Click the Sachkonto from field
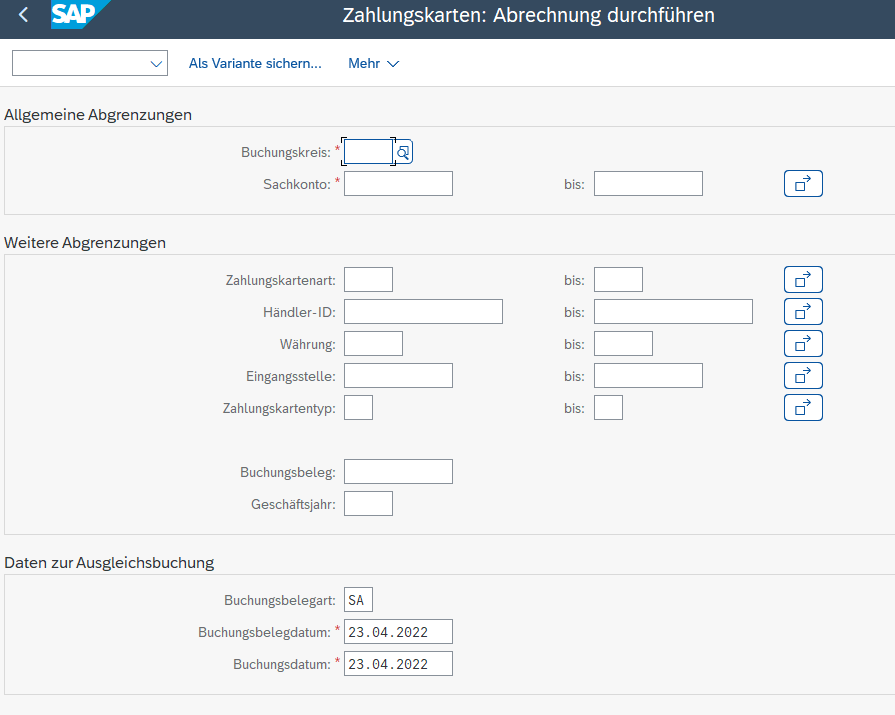 pos(398,184)
